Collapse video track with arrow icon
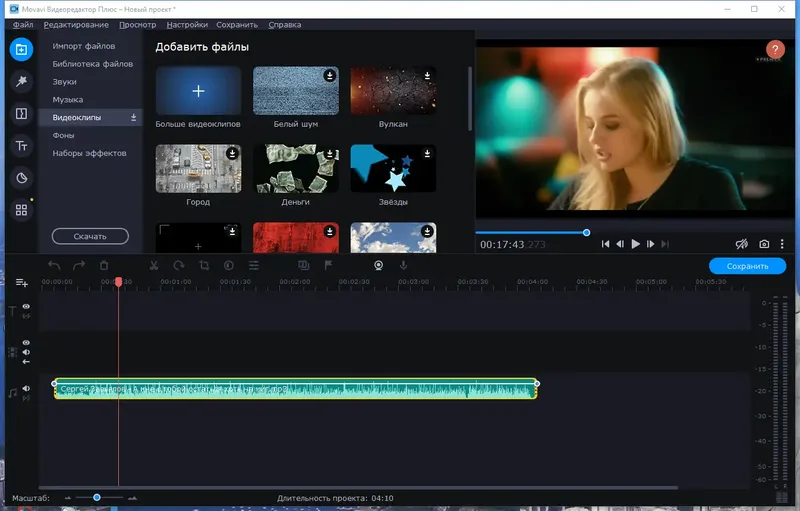Viewport: 800px width, 511px height. click(x=26, y=362)
